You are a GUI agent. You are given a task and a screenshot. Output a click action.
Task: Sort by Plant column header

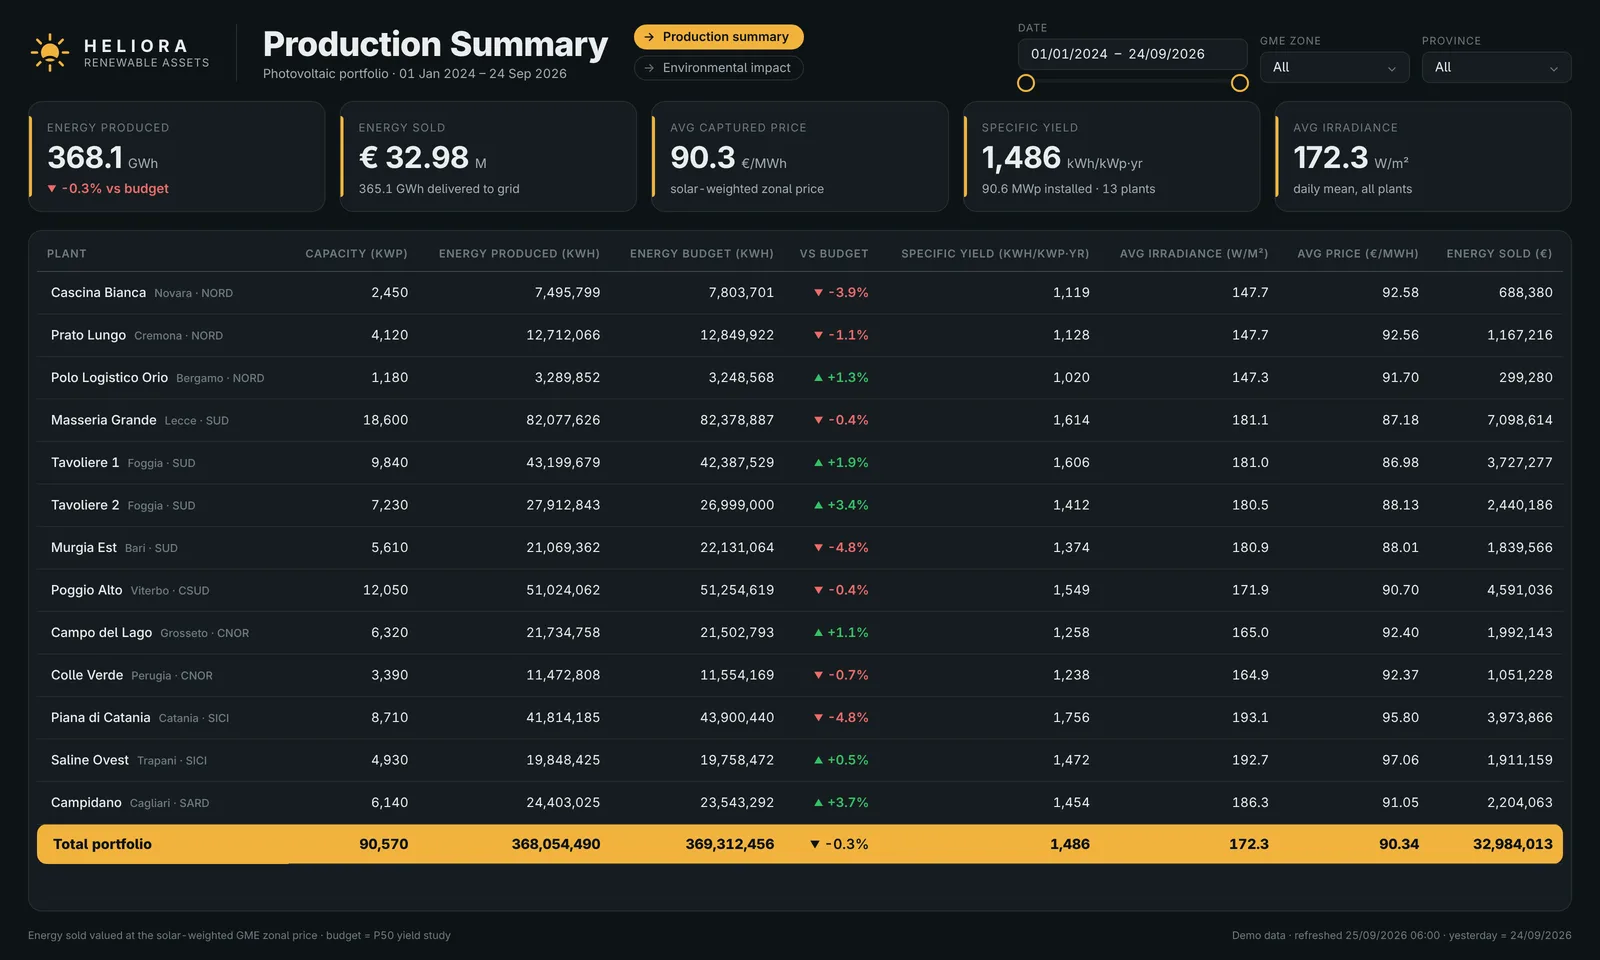pos(67,254)
